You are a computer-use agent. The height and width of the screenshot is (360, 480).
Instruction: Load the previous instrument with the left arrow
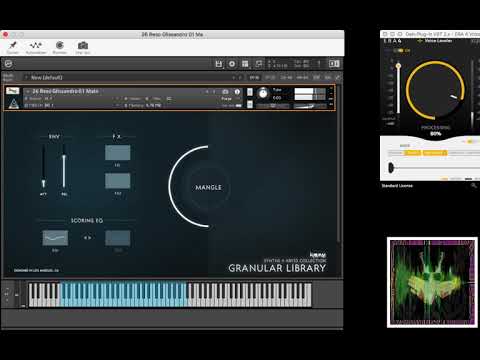207,91
